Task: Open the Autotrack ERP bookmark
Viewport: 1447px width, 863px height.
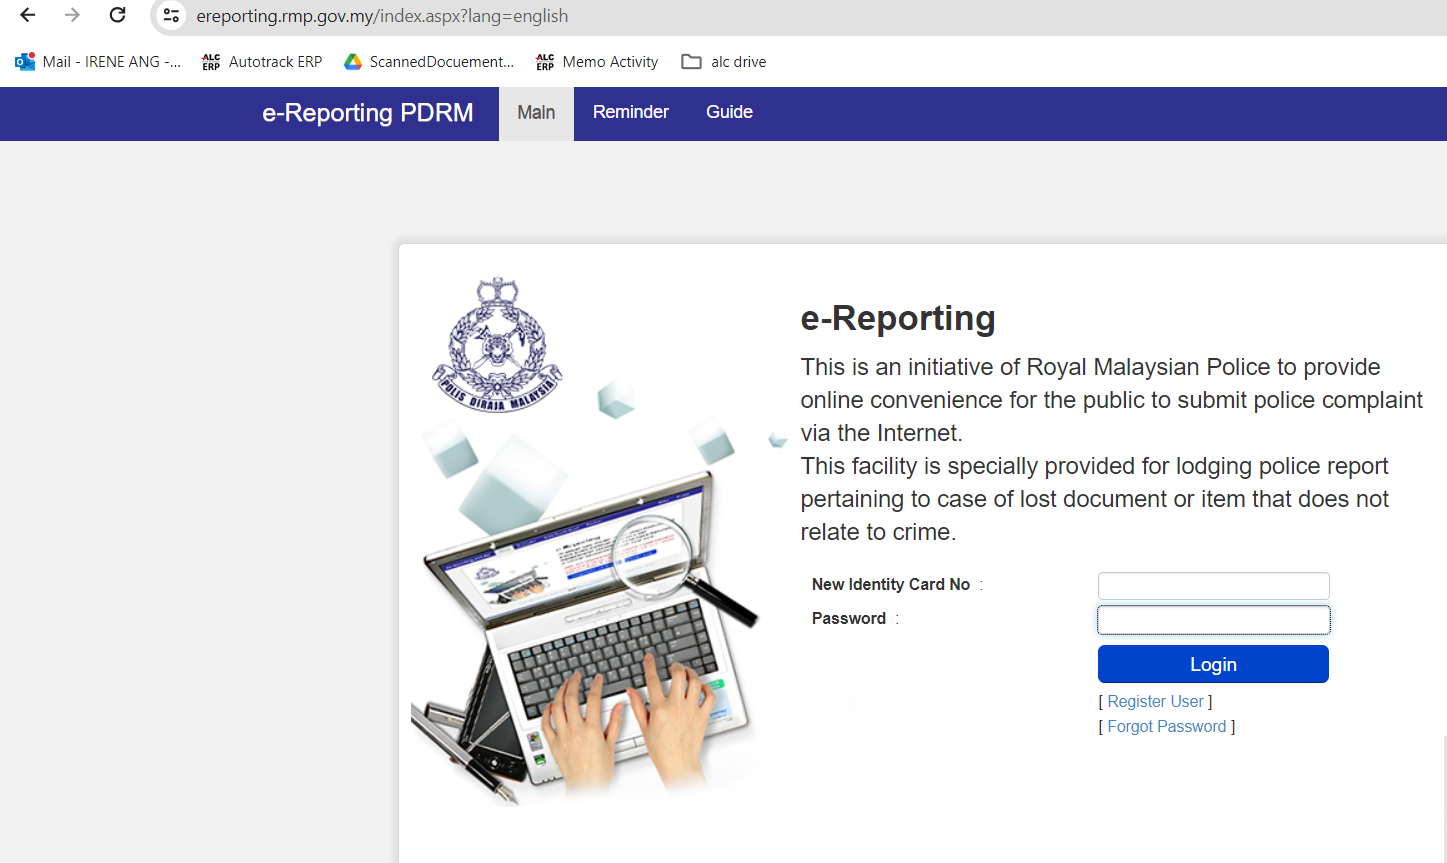Action: pos(262,62)
